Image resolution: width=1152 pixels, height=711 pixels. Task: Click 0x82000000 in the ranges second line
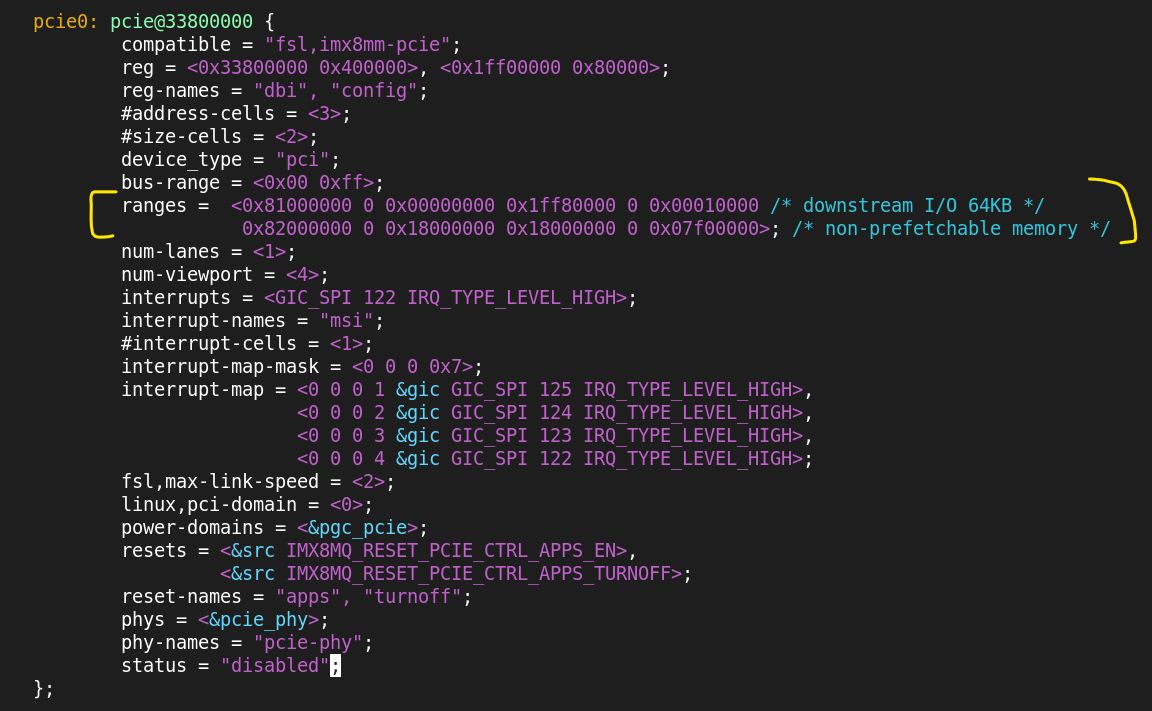[x=297, y=228]
